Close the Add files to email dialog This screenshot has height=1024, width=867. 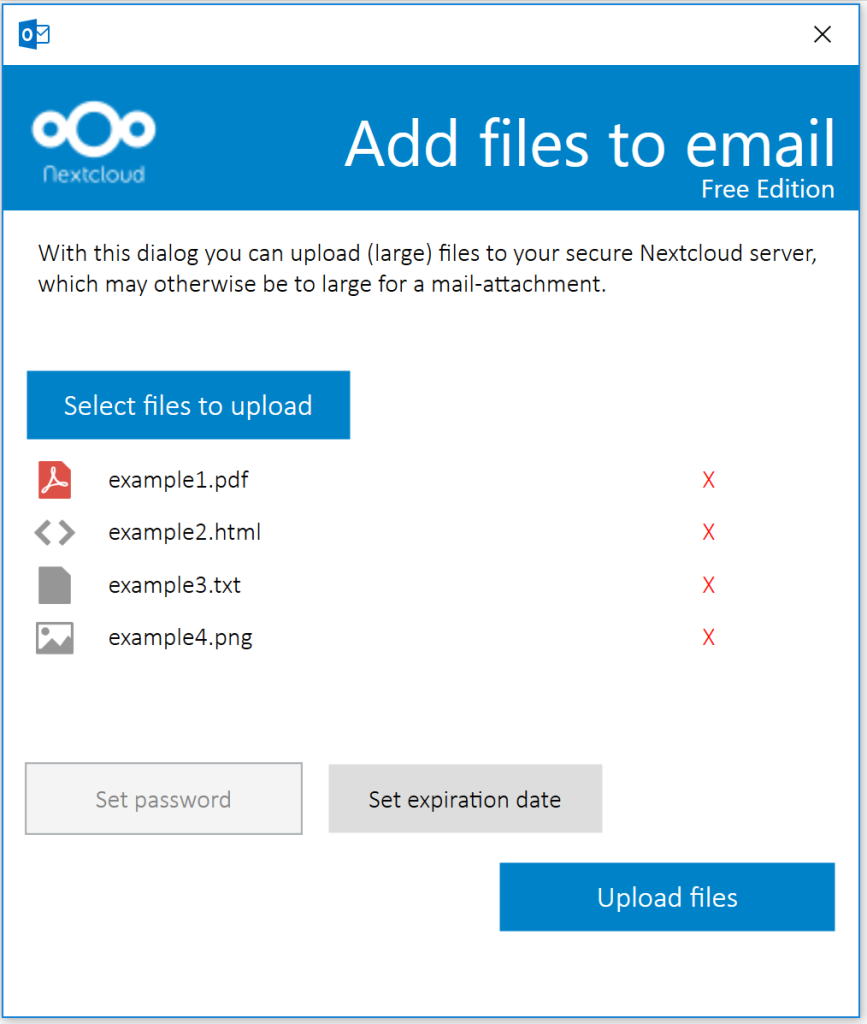click(822, 35)
